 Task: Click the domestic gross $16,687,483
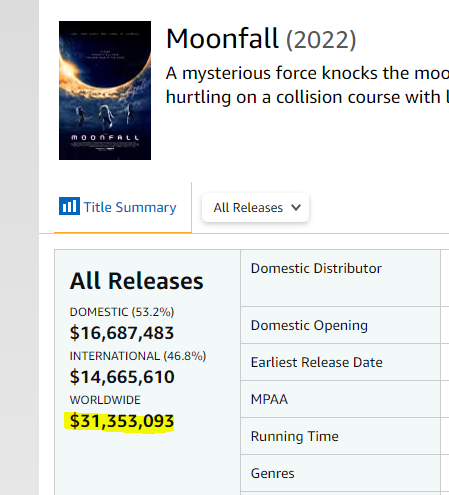pyautogui.click(x=122, y=333)
